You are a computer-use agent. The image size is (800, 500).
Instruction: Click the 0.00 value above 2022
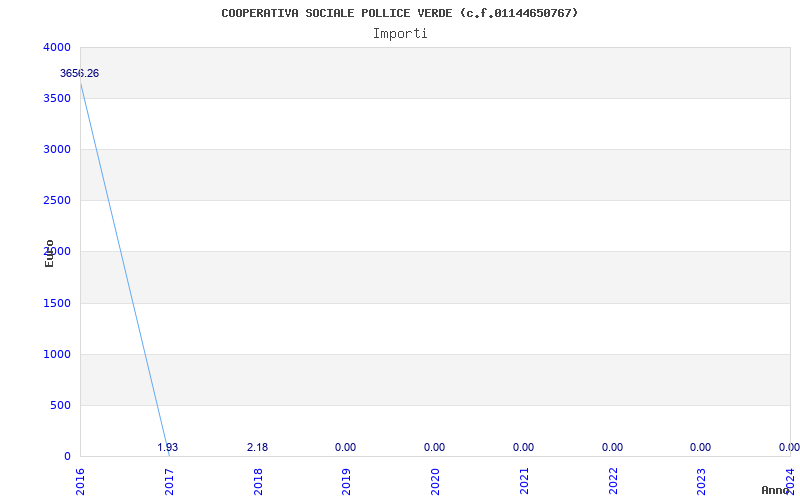(612, 447)
